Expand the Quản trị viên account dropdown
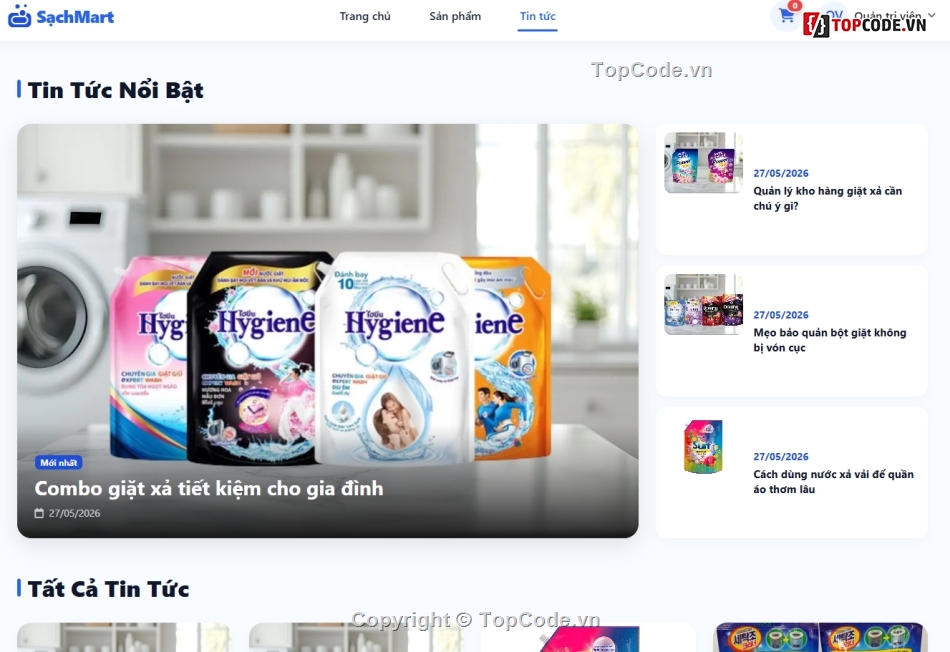The width and height of the screenshot is (950, 652). pyautogui.click(x=894, y=16)
